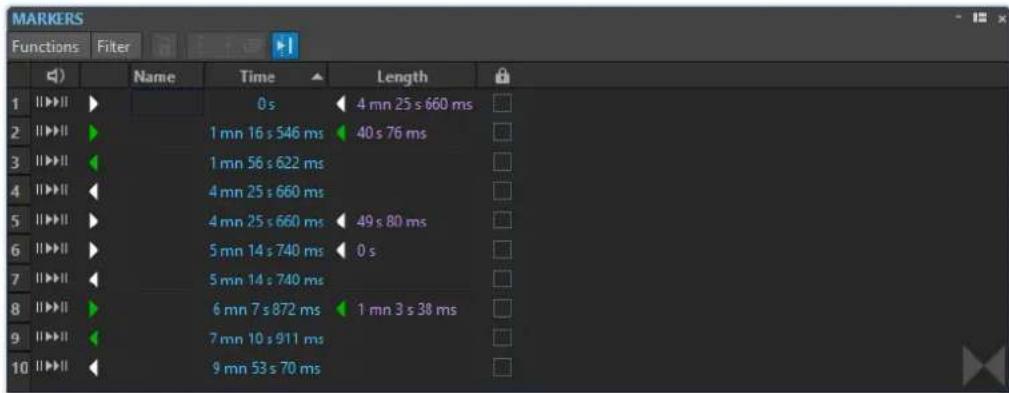Select marker 6 time 5 mn 14 s 740 ms
This screenshot has height=393, width=1009.
point(266,251)
